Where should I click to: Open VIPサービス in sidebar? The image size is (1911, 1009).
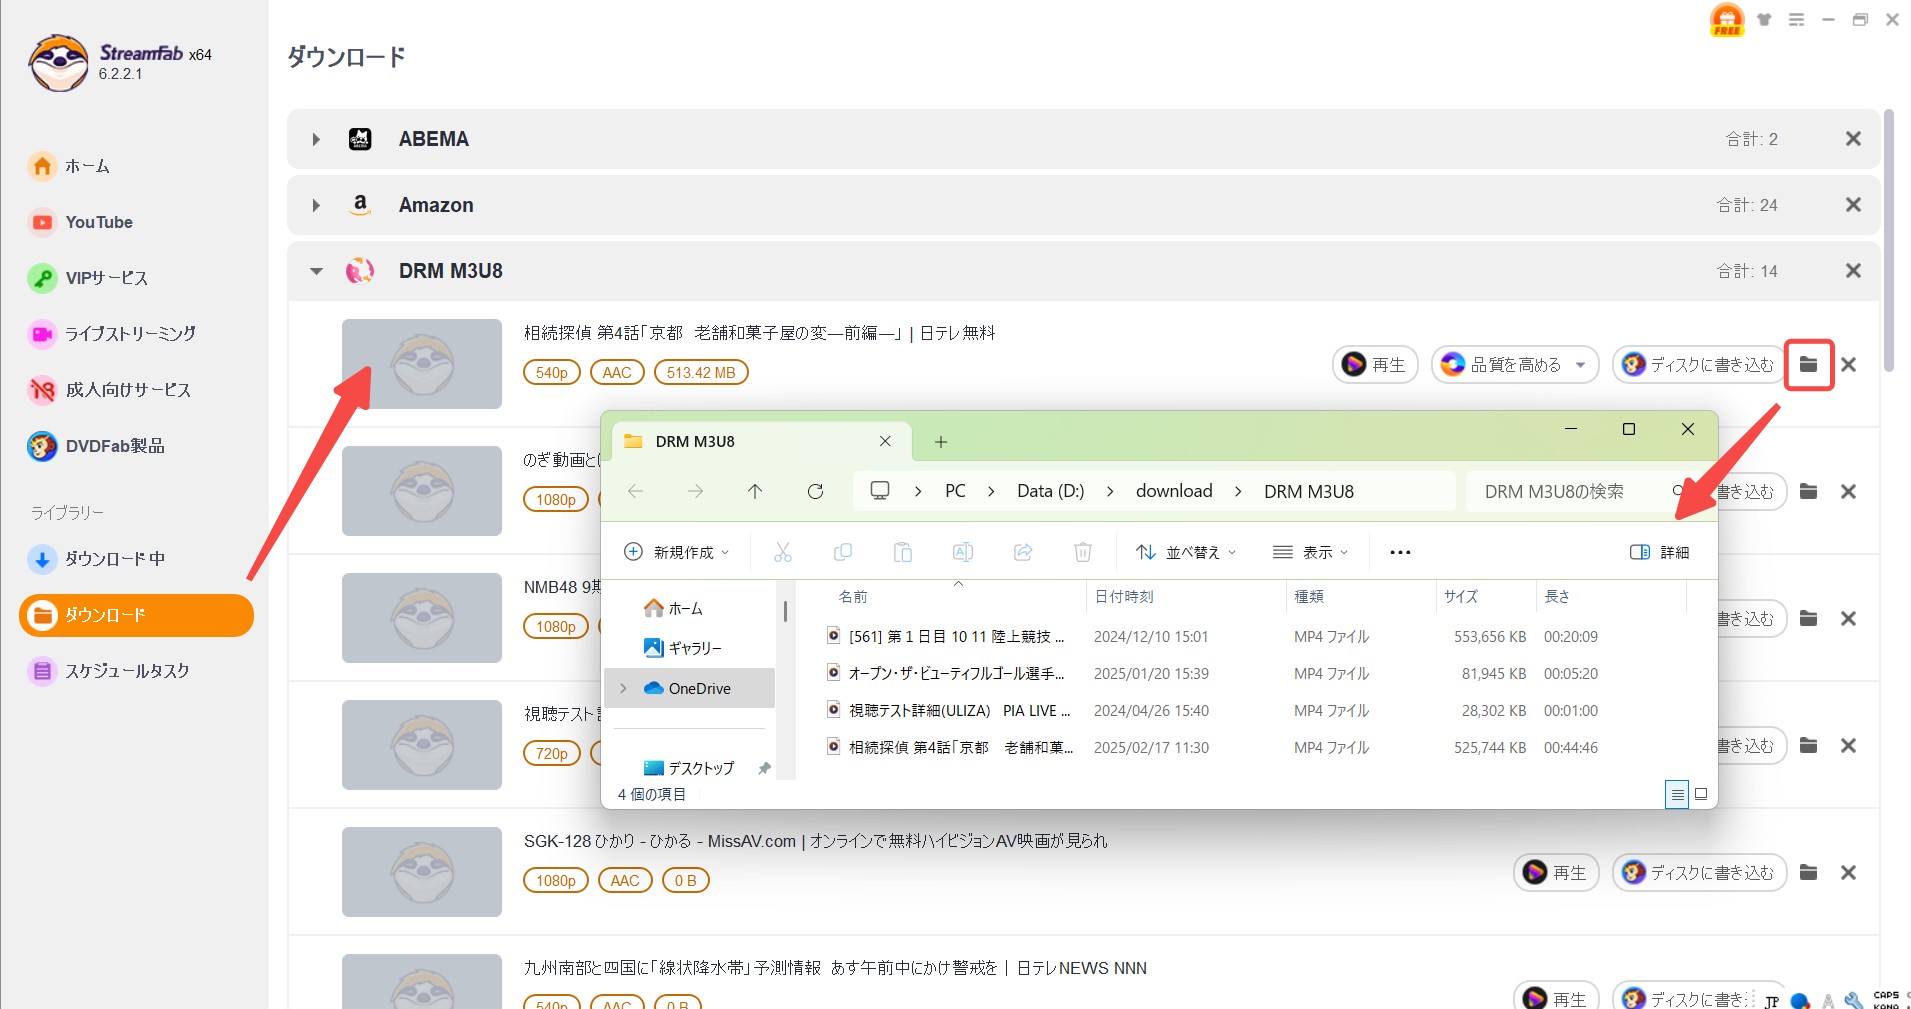(88, 278)
